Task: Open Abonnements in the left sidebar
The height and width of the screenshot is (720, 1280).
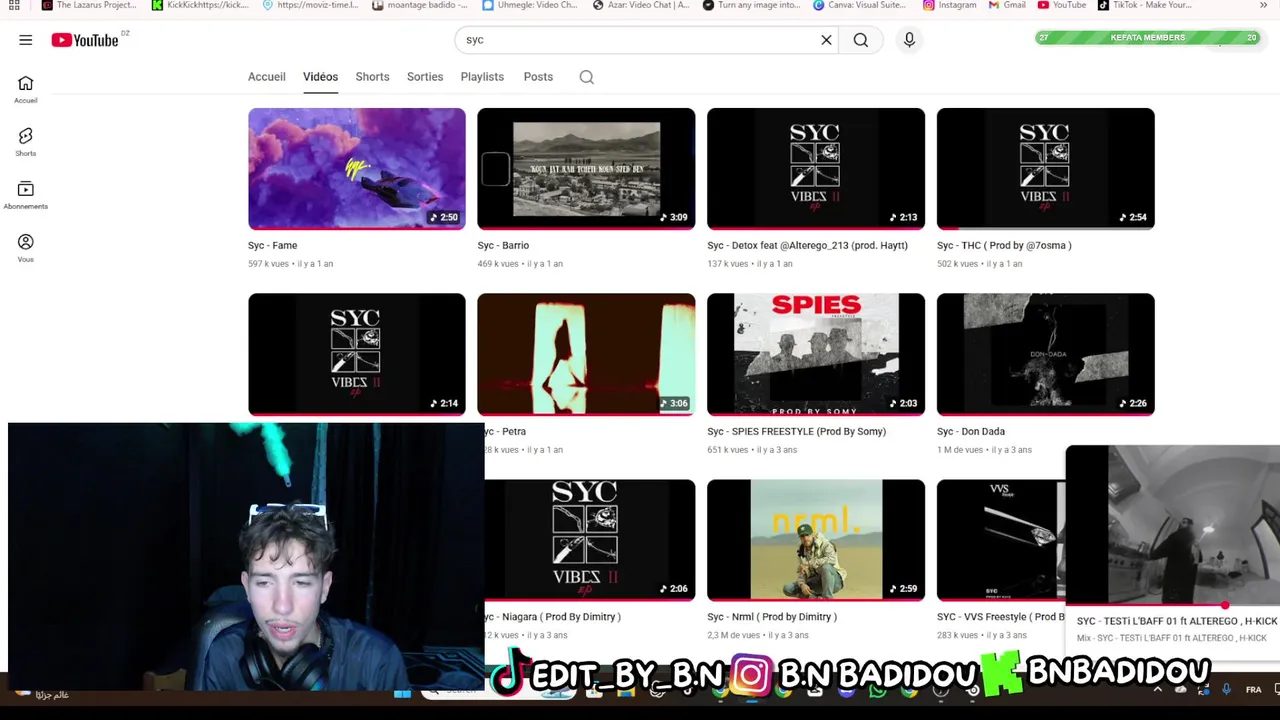Action: [x=26, y=195]
